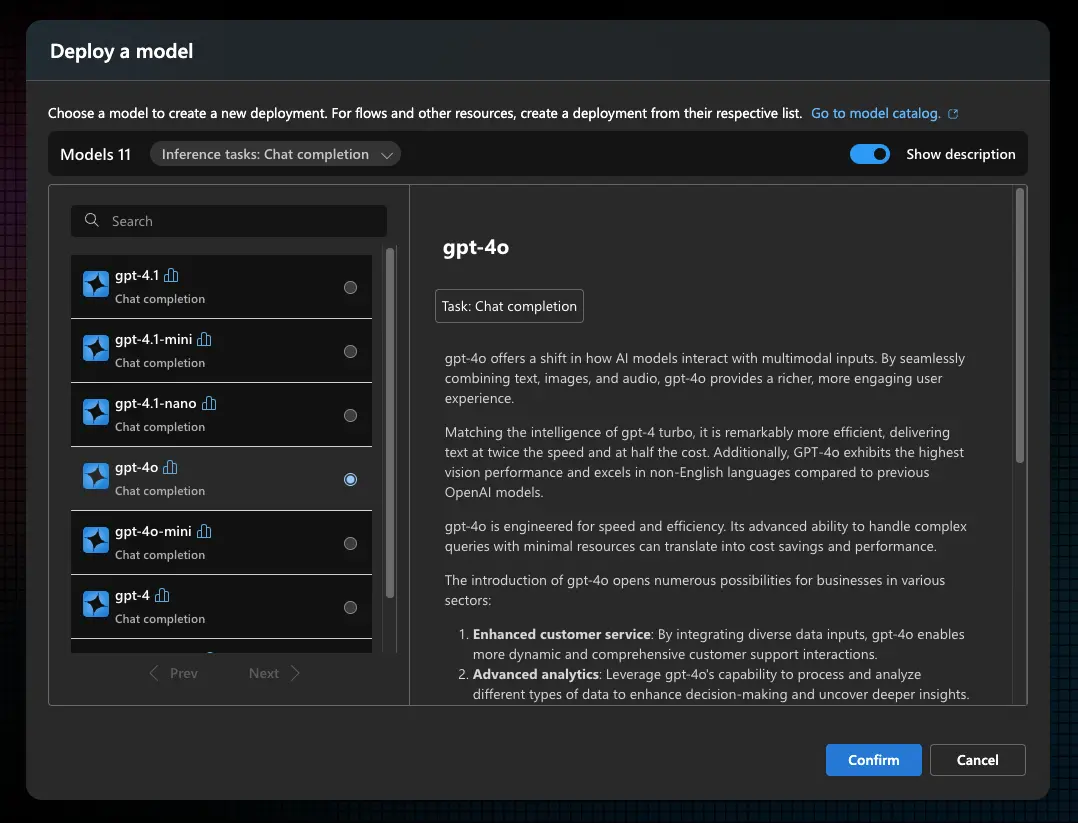Open the Inference tasks filter dropdown
1078x823 pixels.
pos(275,154)
